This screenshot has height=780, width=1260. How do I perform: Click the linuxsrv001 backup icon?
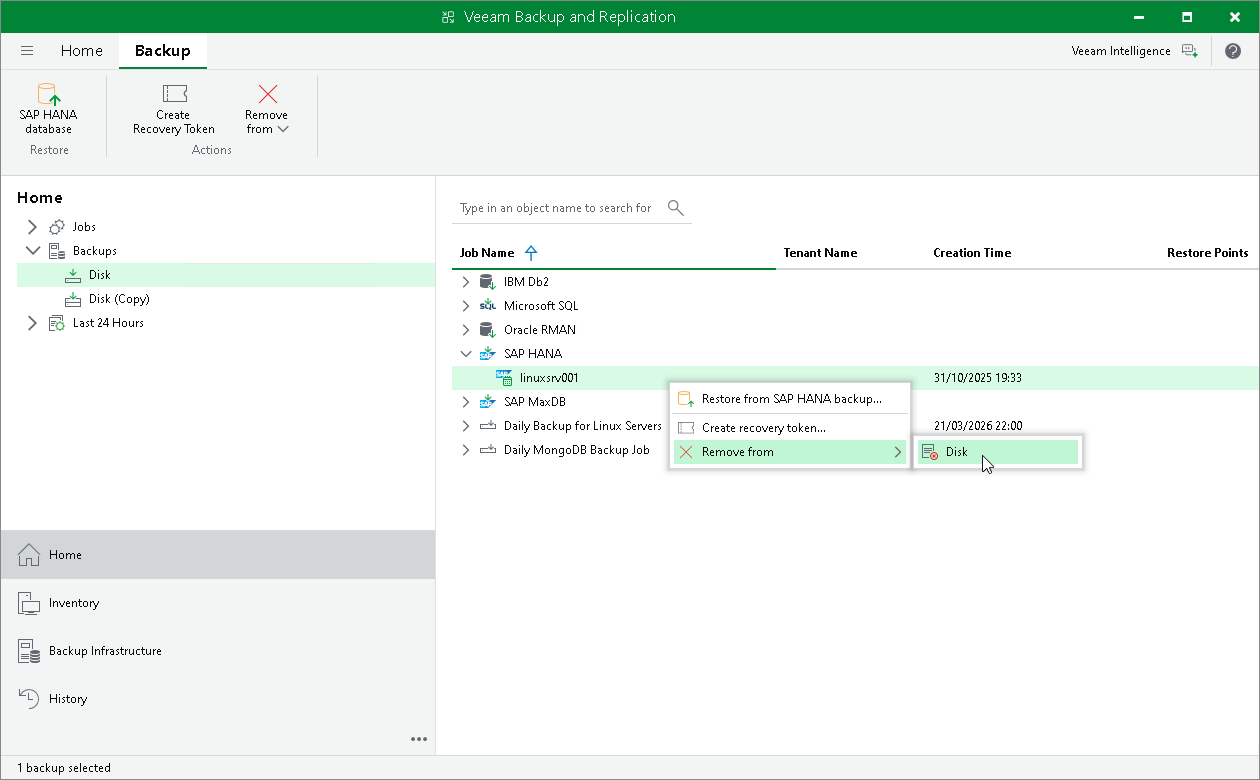(x=504, y=378)
